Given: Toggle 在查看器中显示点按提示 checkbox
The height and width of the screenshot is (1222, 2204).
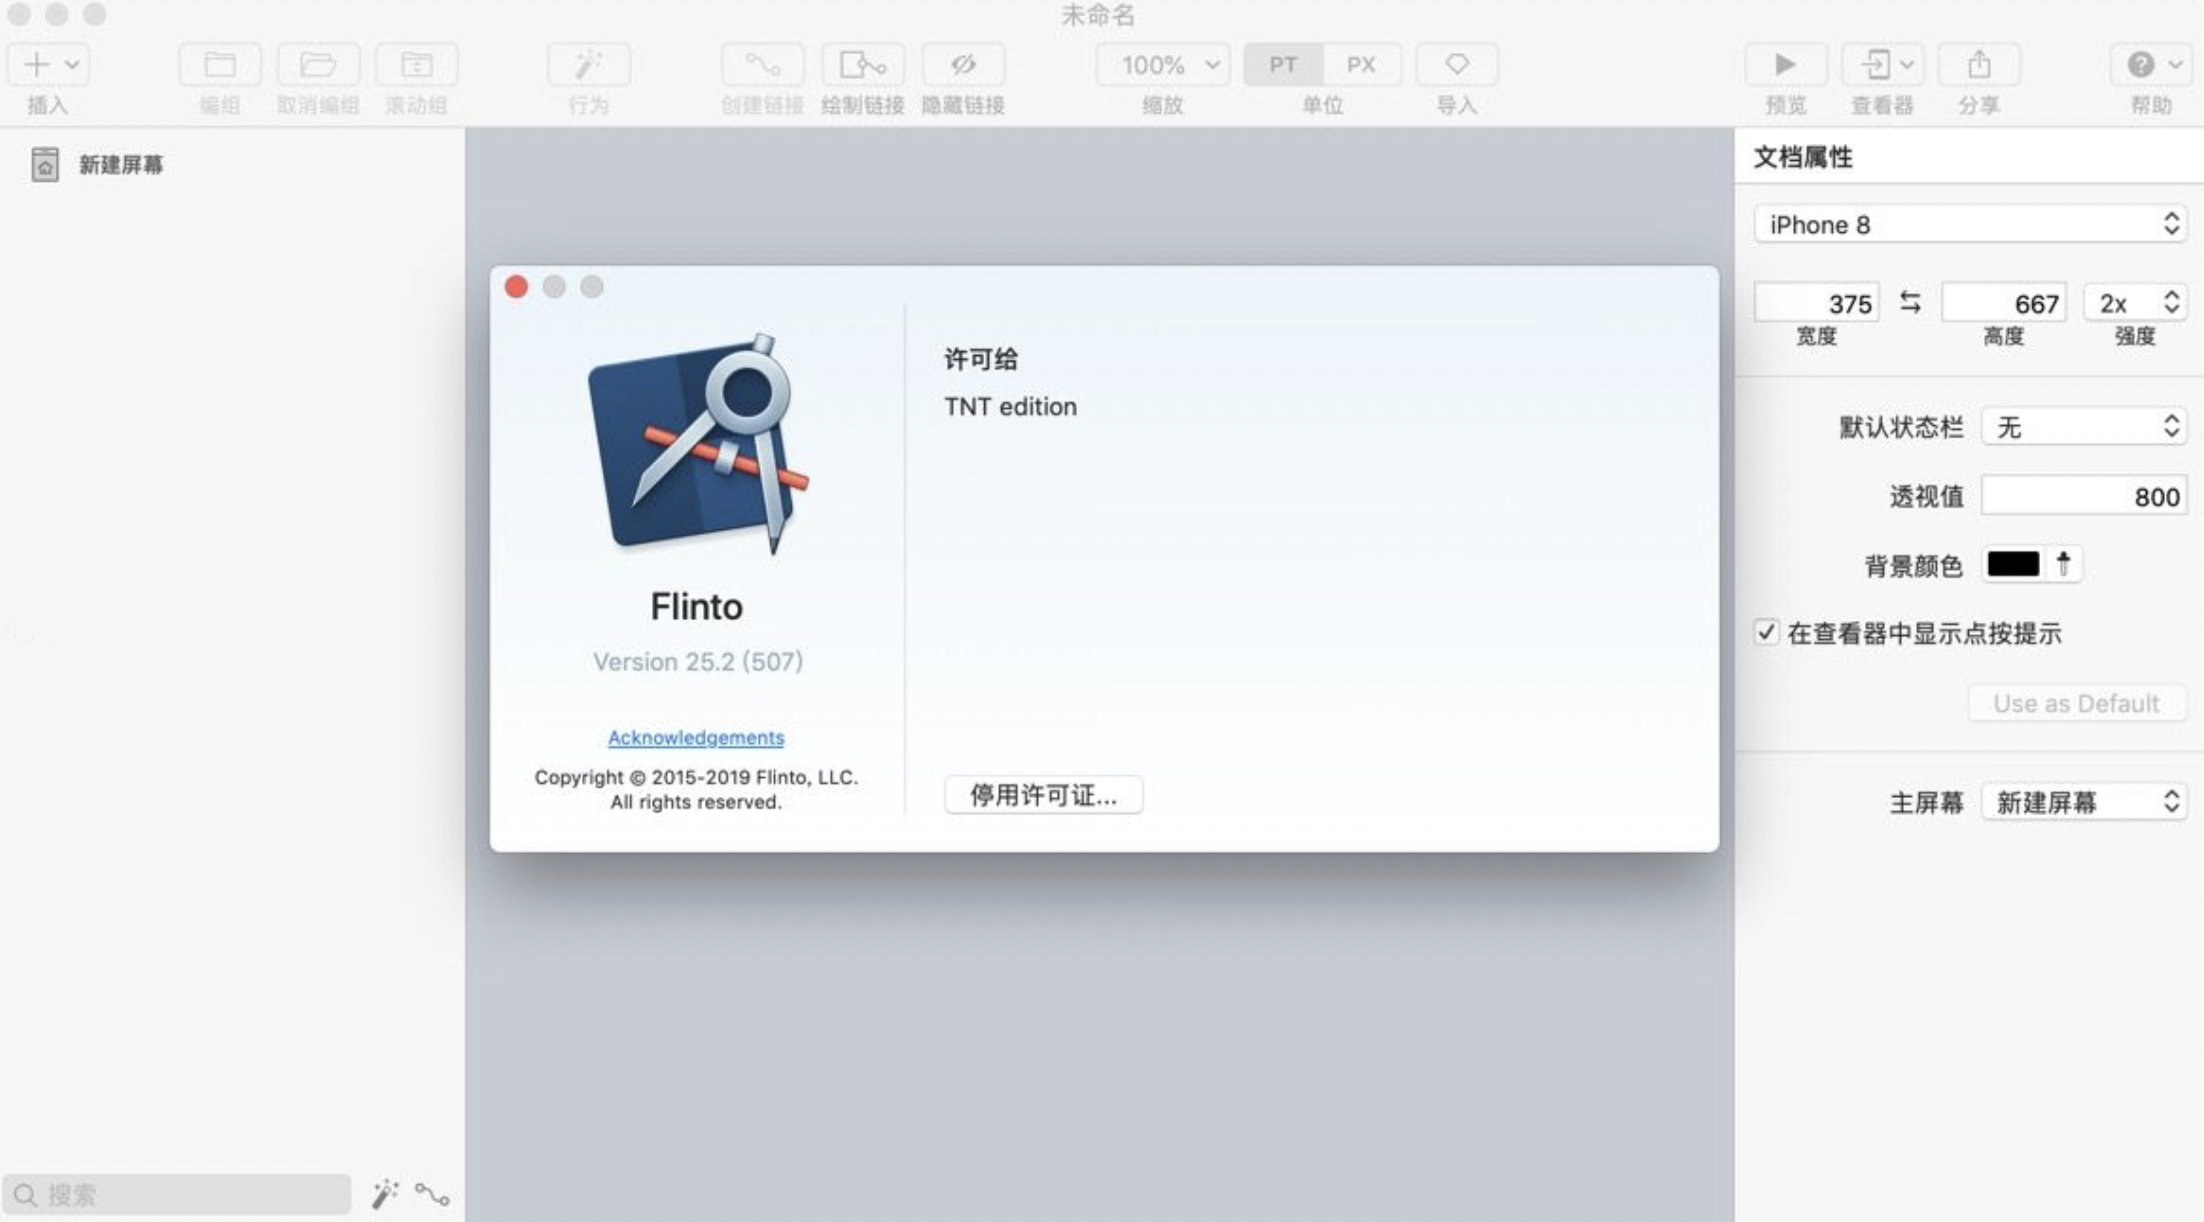Looking at the screenshot, I should (x=1766, y=632).
